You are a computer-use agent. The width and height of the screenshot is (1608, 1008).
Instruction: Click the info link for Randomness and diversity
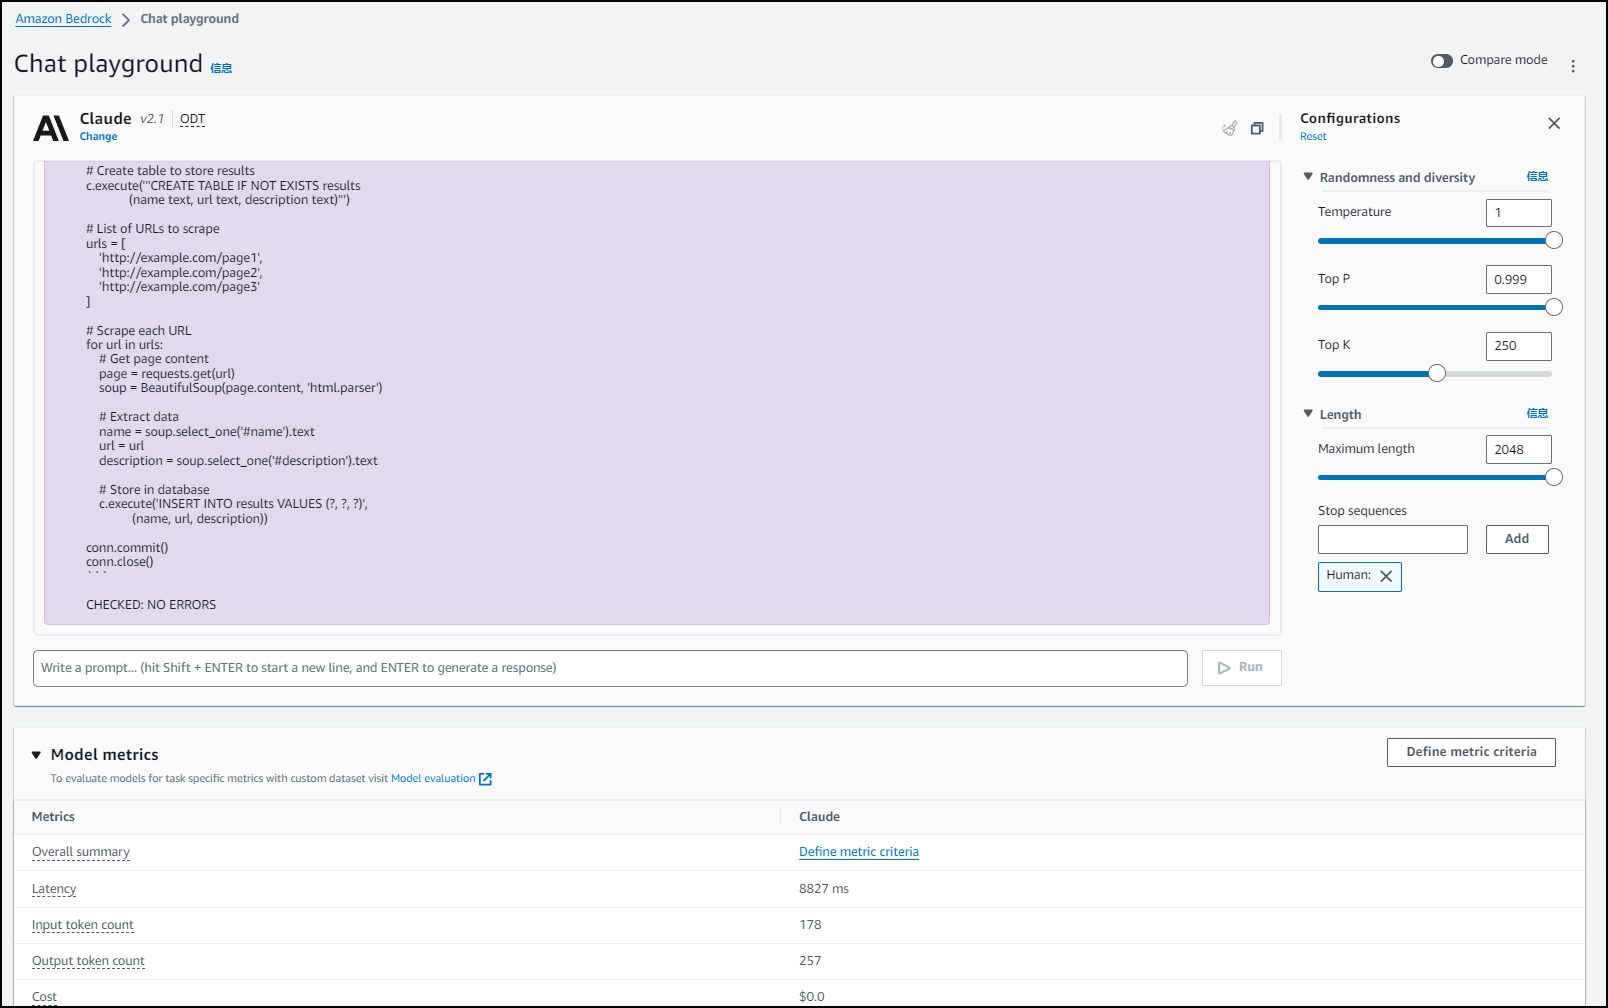tap(1537, 176)
